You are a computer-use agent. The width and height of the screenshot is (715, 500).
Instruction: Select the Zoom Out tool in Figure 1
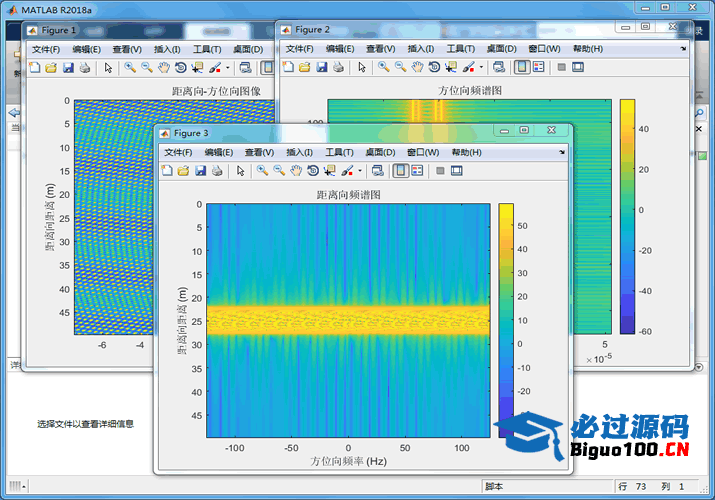147,67
